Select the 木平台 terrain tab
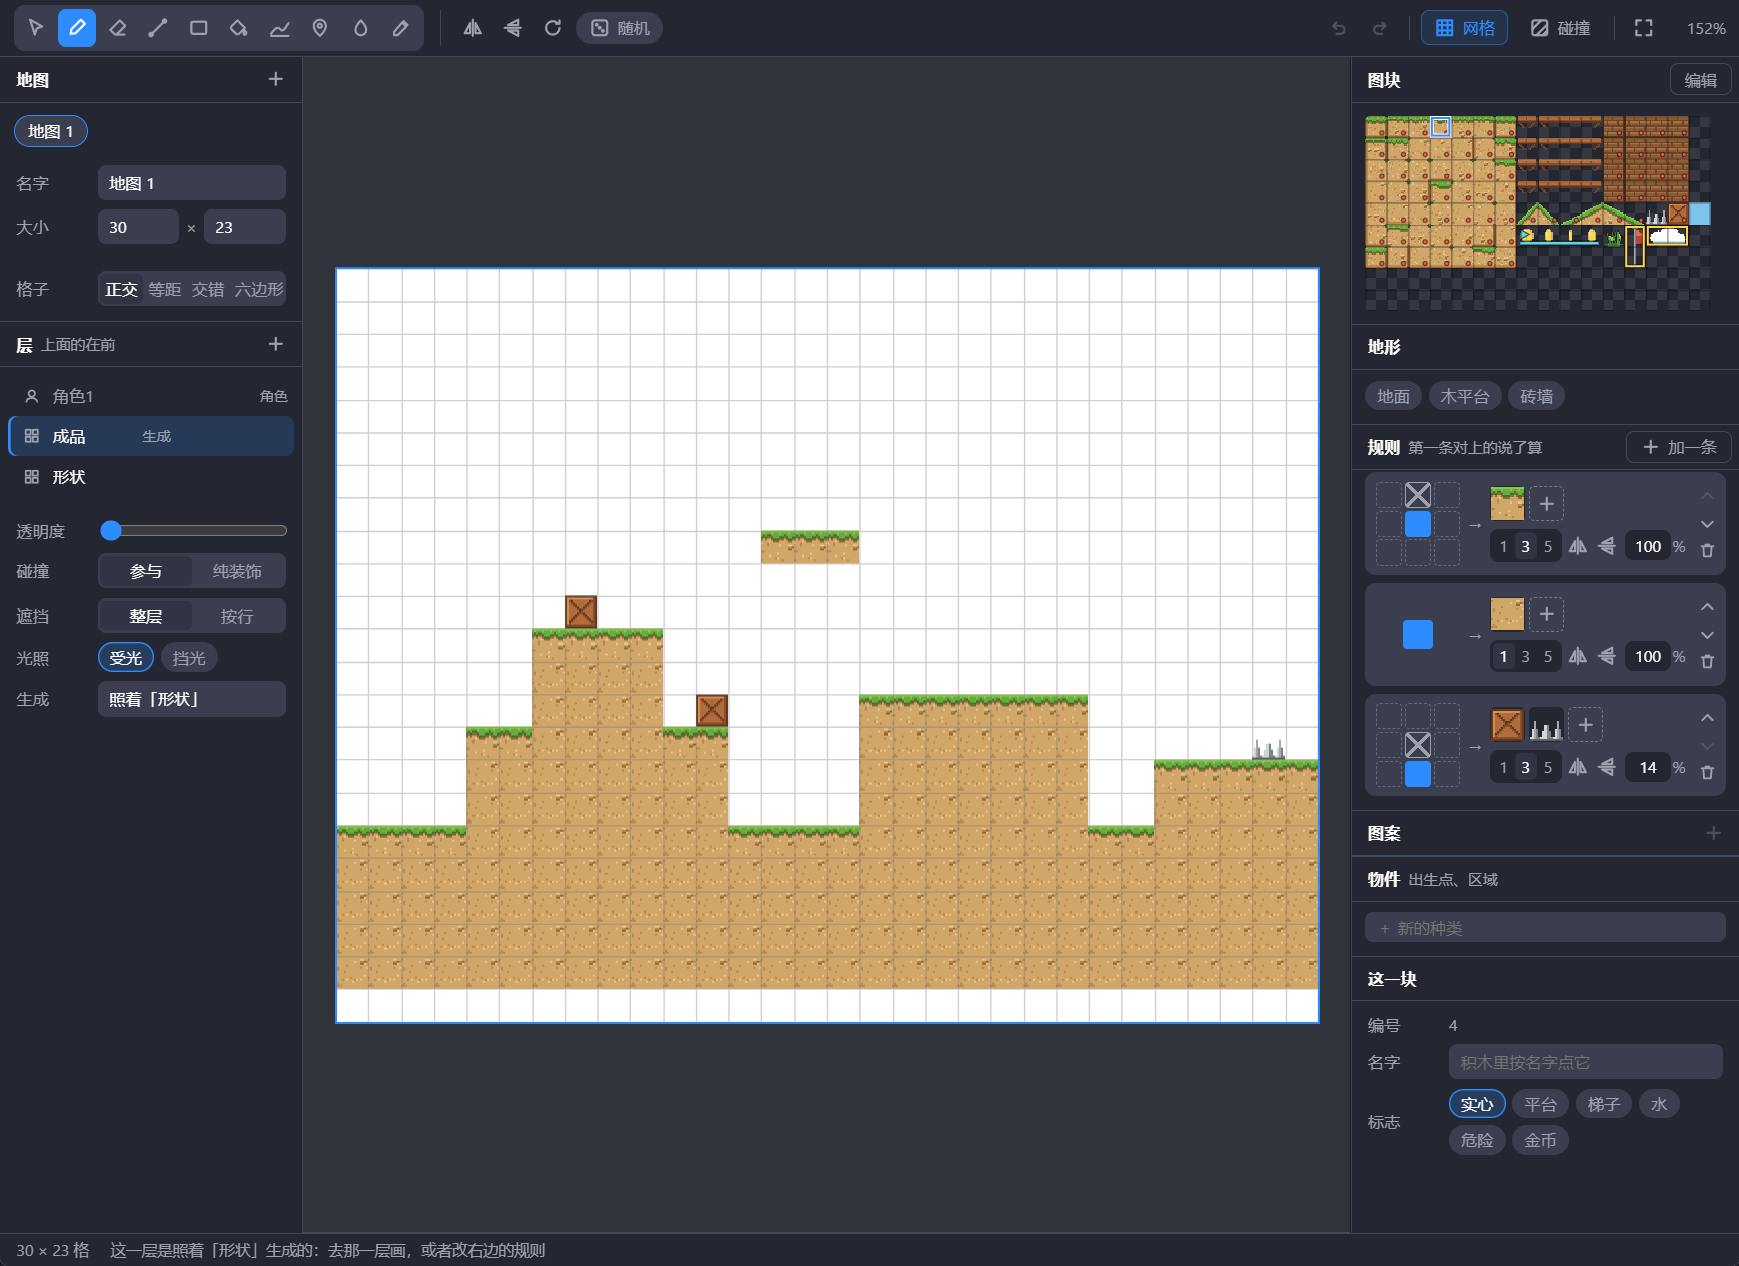This screenshot has height=1266, width=1739. [x=1465, y=396]
